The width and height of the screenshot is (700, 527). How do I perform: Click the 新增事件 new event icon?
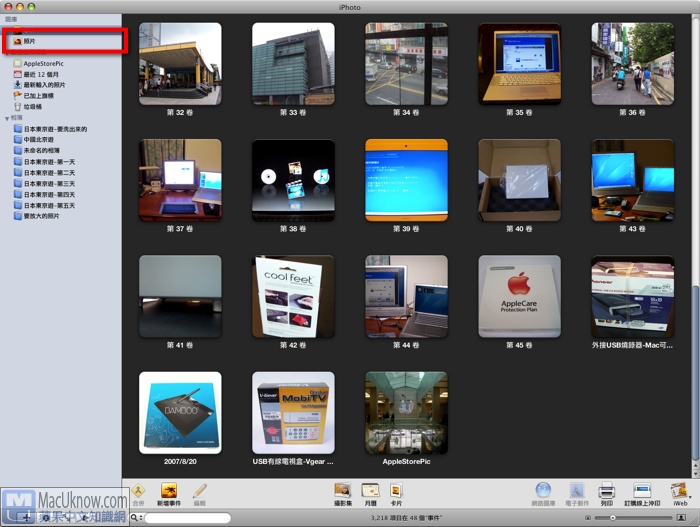(169, 491)
